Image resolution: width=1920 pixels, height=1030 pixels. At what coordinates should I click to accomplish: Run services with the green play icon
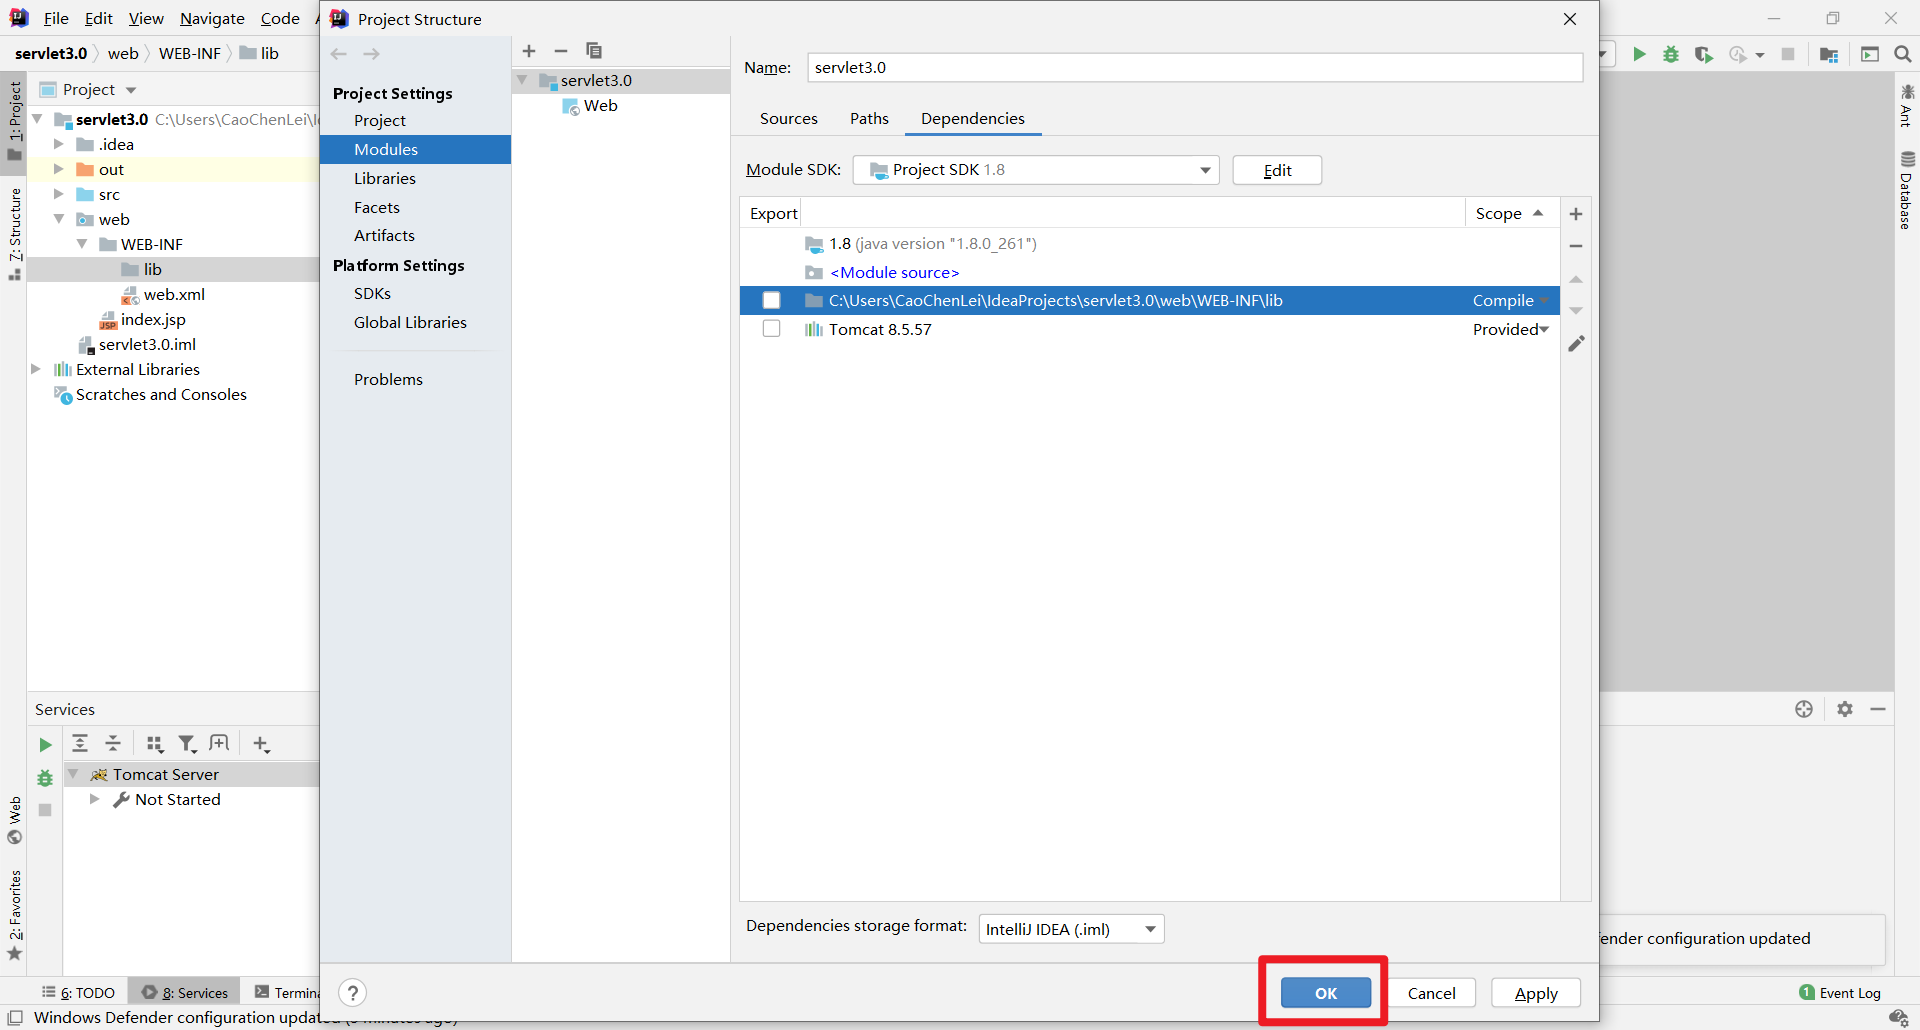45,745
